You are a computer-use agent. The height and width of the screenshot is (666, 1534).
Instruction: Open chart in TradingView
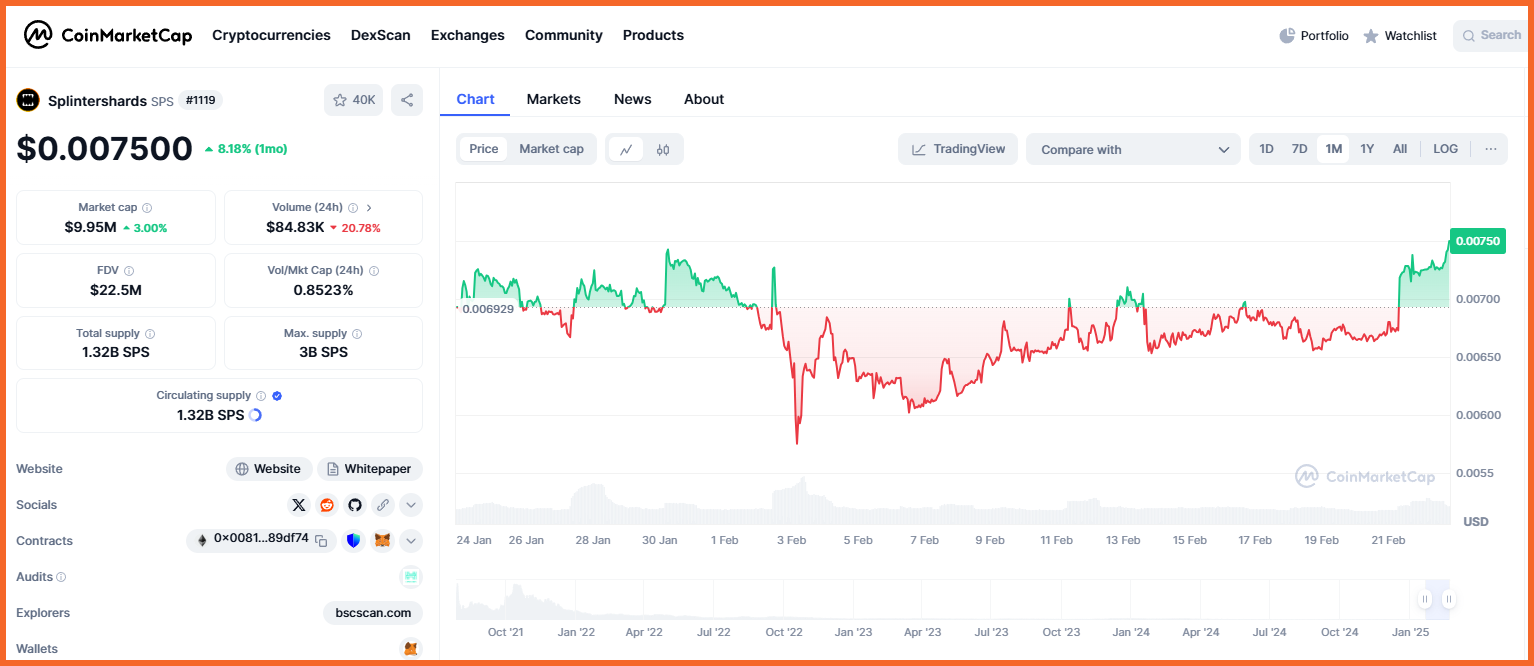click(x=958, y=149)
